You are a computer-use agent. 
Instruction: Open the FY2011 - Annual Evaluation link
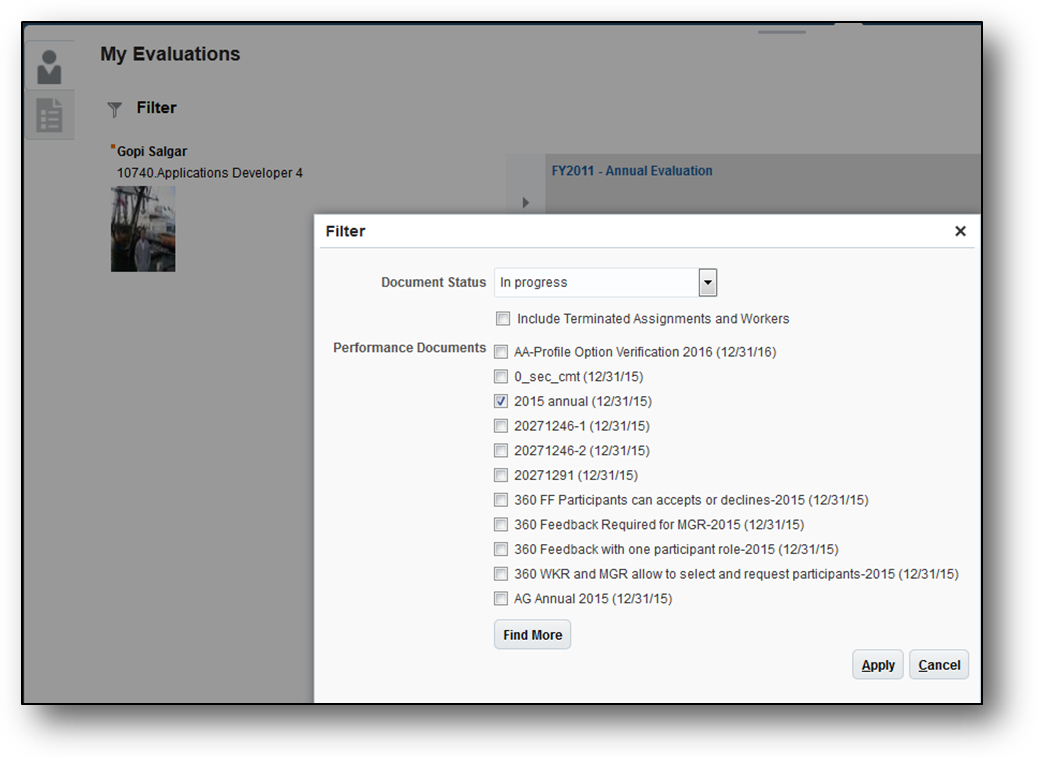(x=632, y=171)
